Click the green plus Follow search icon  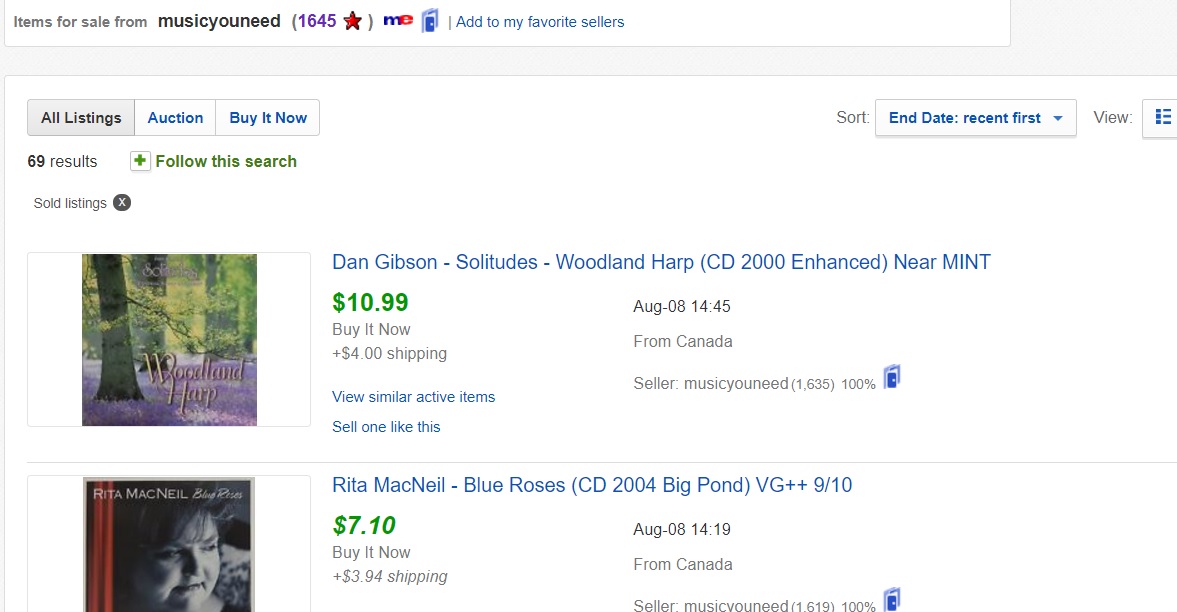click(140, 161)
